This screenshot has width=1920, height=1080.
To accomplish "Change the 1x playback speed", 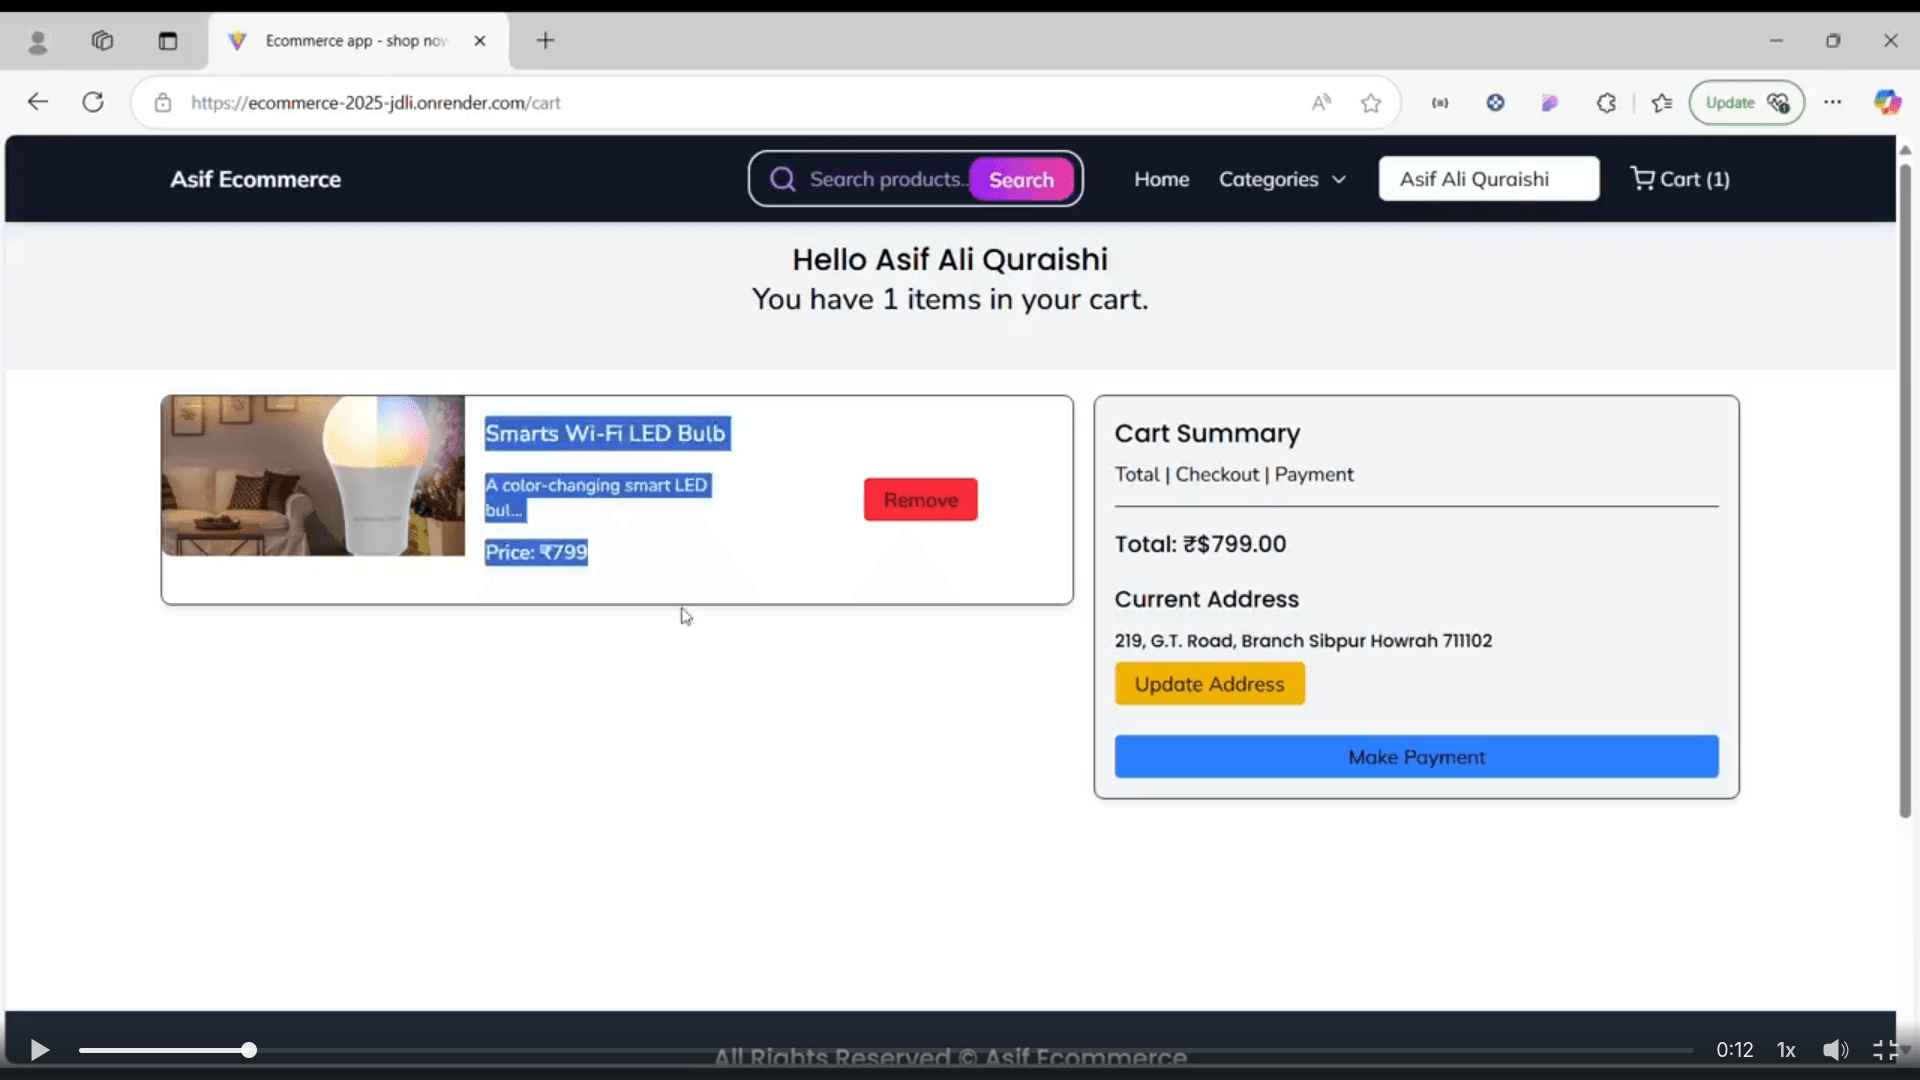I will [x=1786, y=1050].
